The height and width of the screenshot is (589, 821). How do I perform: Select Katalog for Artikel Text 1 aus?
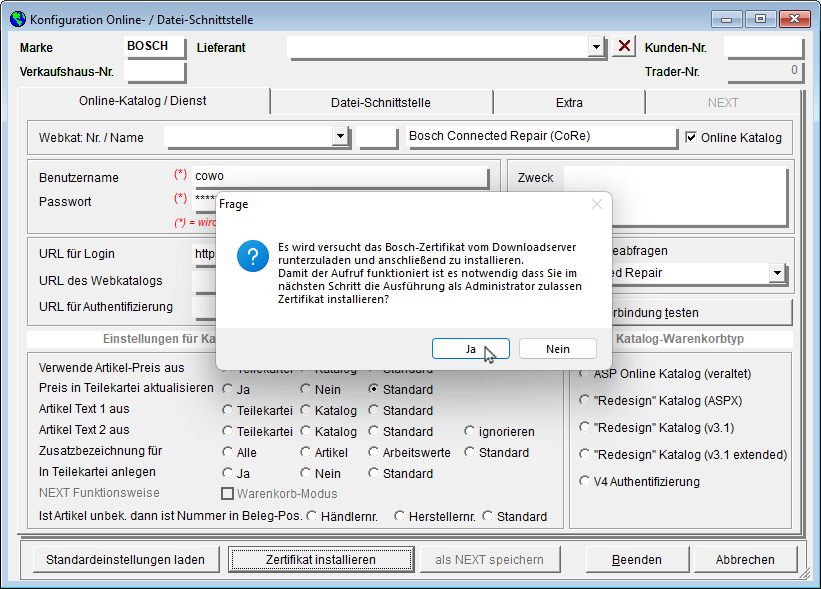(306, 410)
